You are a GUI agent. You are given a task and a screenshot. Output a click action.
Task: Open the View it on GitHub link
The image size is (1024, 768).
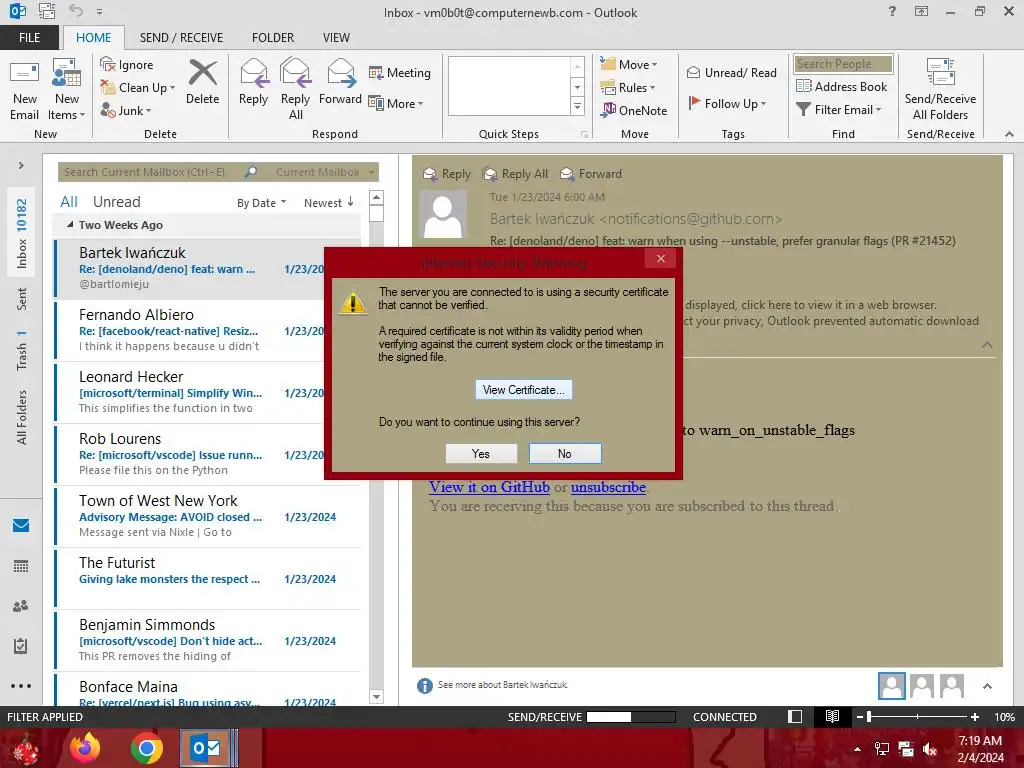coord(489,487)
